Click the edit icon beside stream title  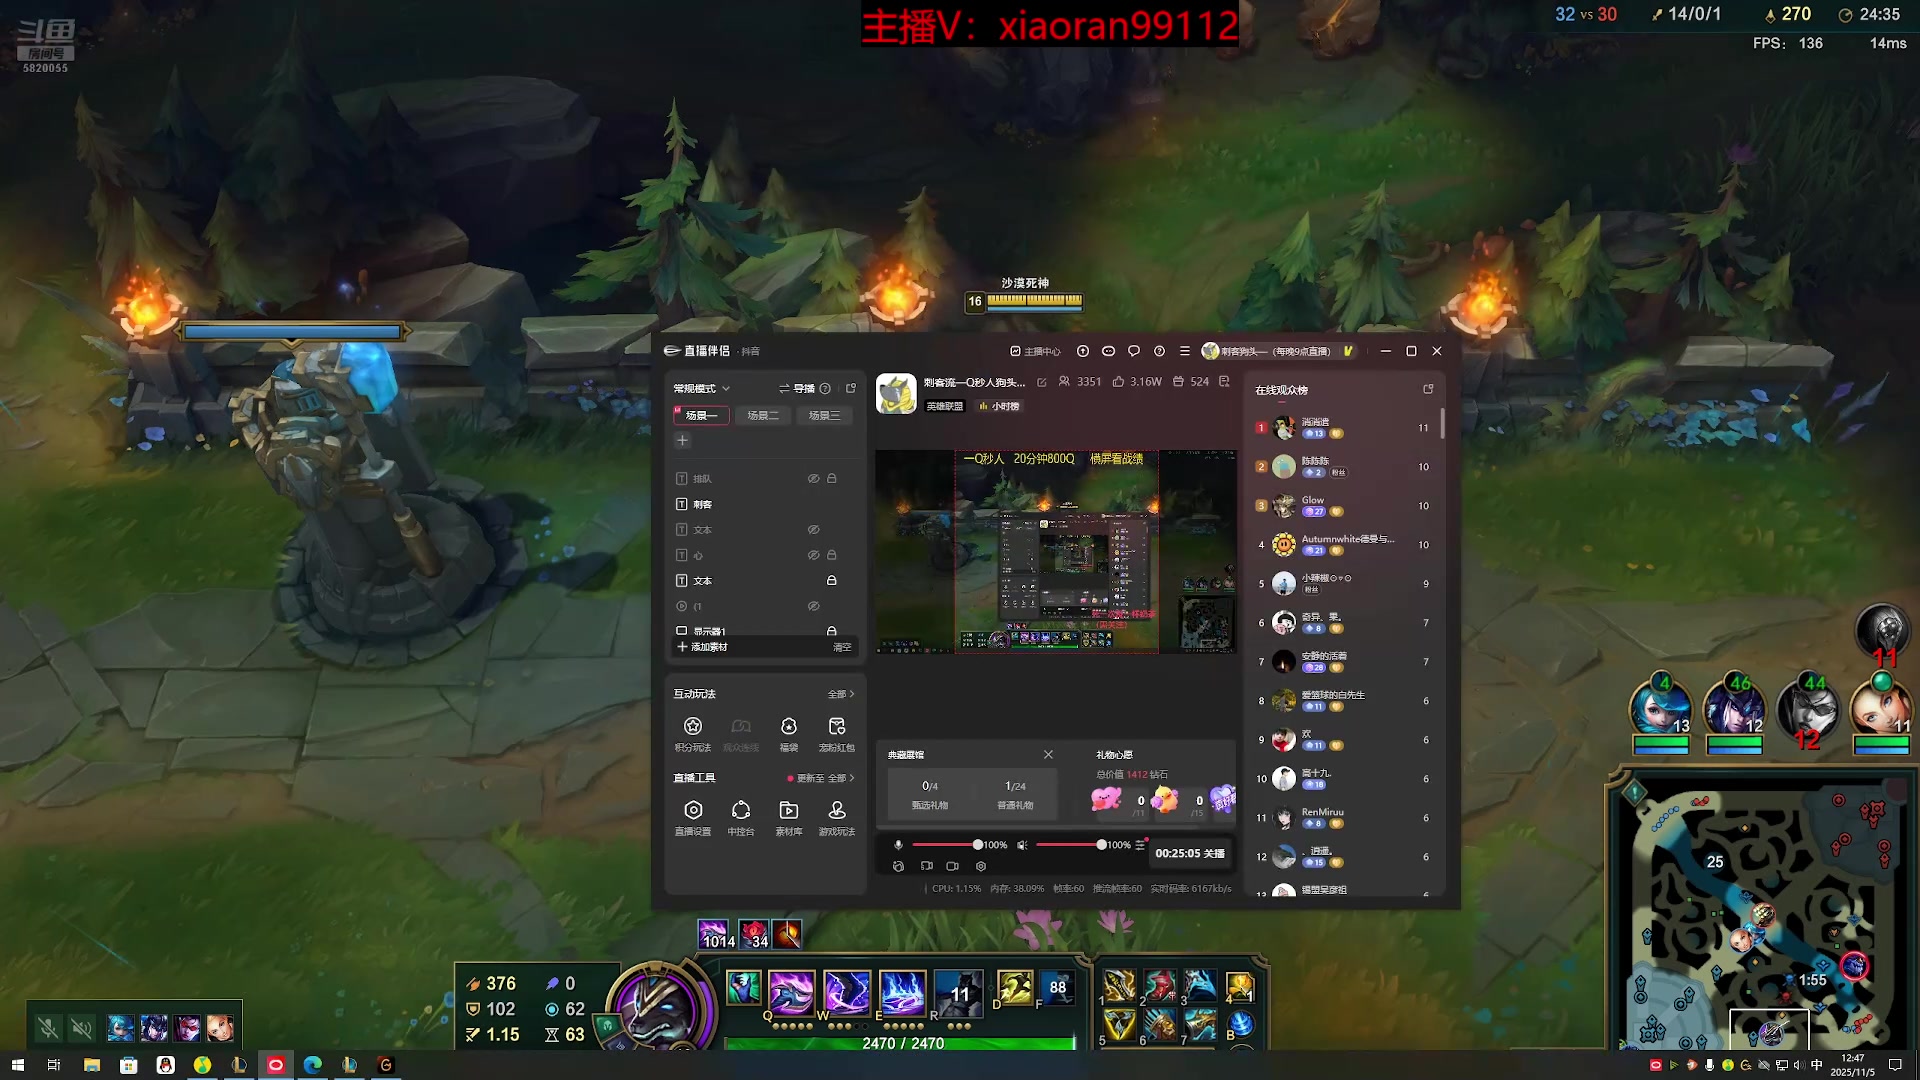(x=1042, y=382)
